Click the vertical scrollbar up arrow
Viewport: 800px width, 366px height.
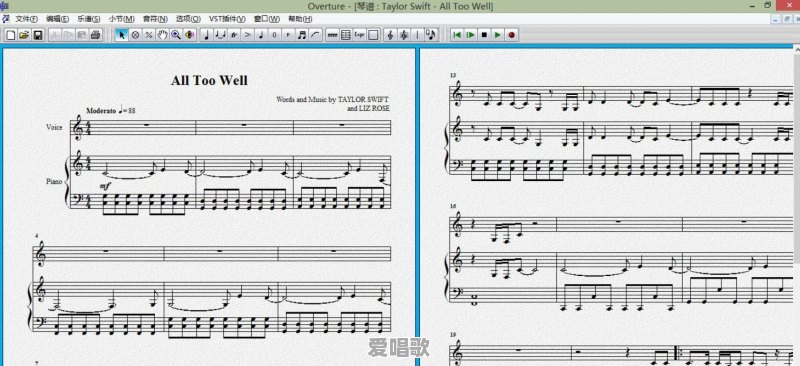796,49
